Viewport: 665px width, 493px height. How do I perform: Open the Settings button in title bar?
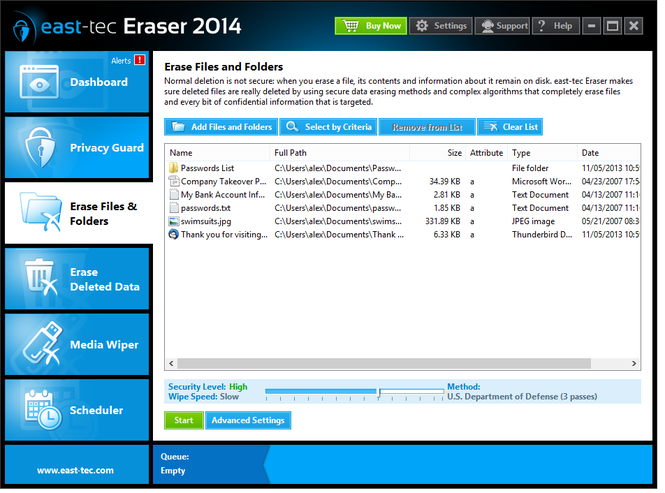(441, 26)
